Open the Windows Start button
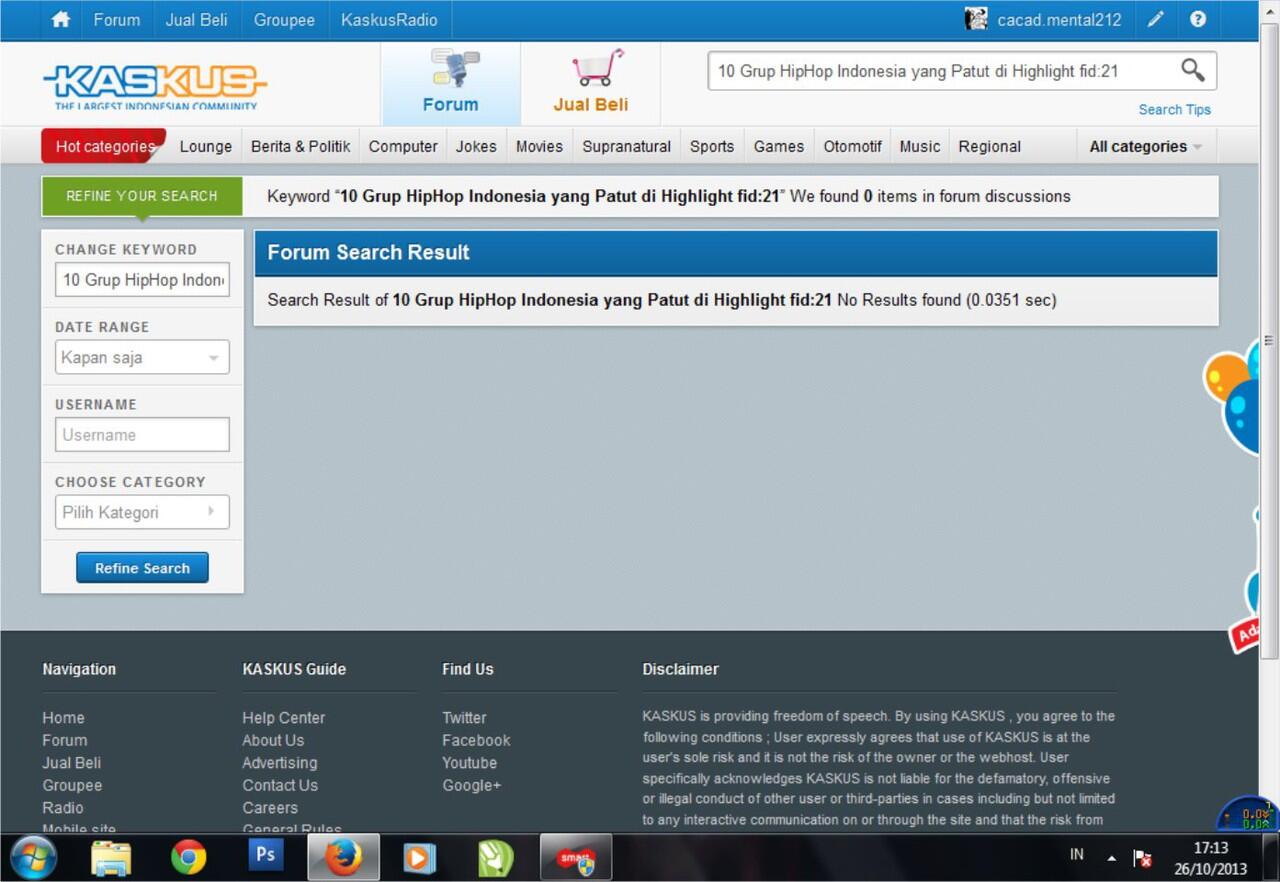Viewport: 1280px width, 882px height. point(33,857)
